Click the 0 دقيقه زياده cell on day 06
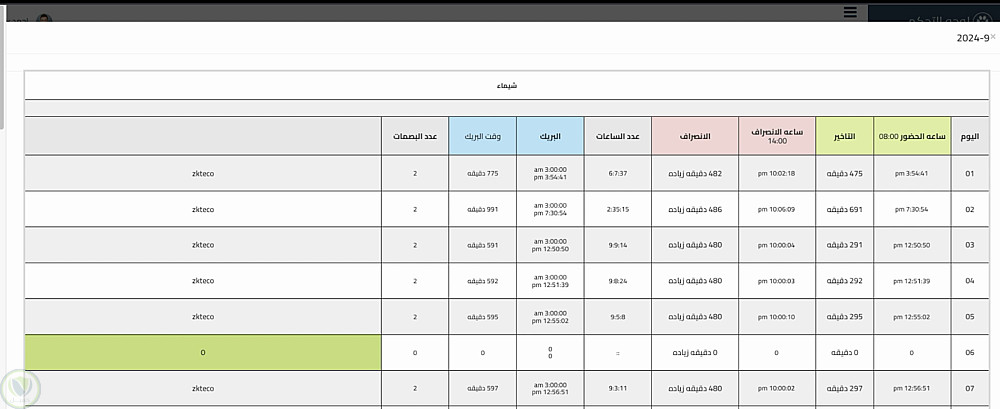Viewport: 1000px width, 409px height. [x=695, y=352]
